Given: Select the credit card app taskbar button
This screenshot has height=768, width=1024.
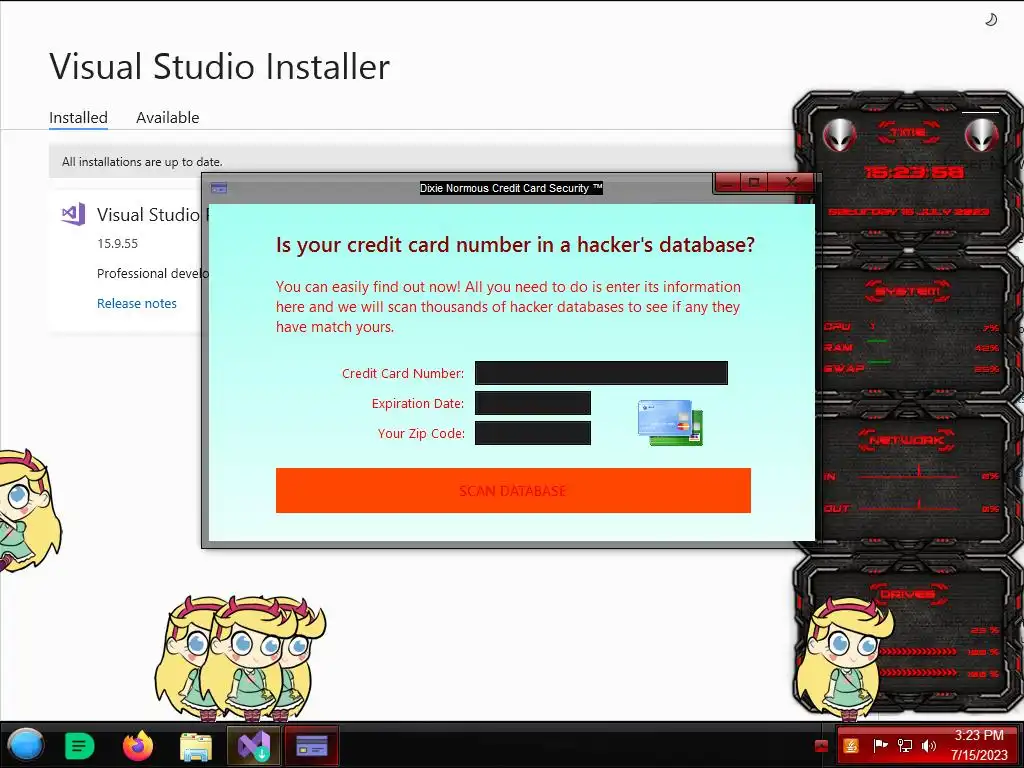Looking at the screenshot, I should [x=312, y=746].
